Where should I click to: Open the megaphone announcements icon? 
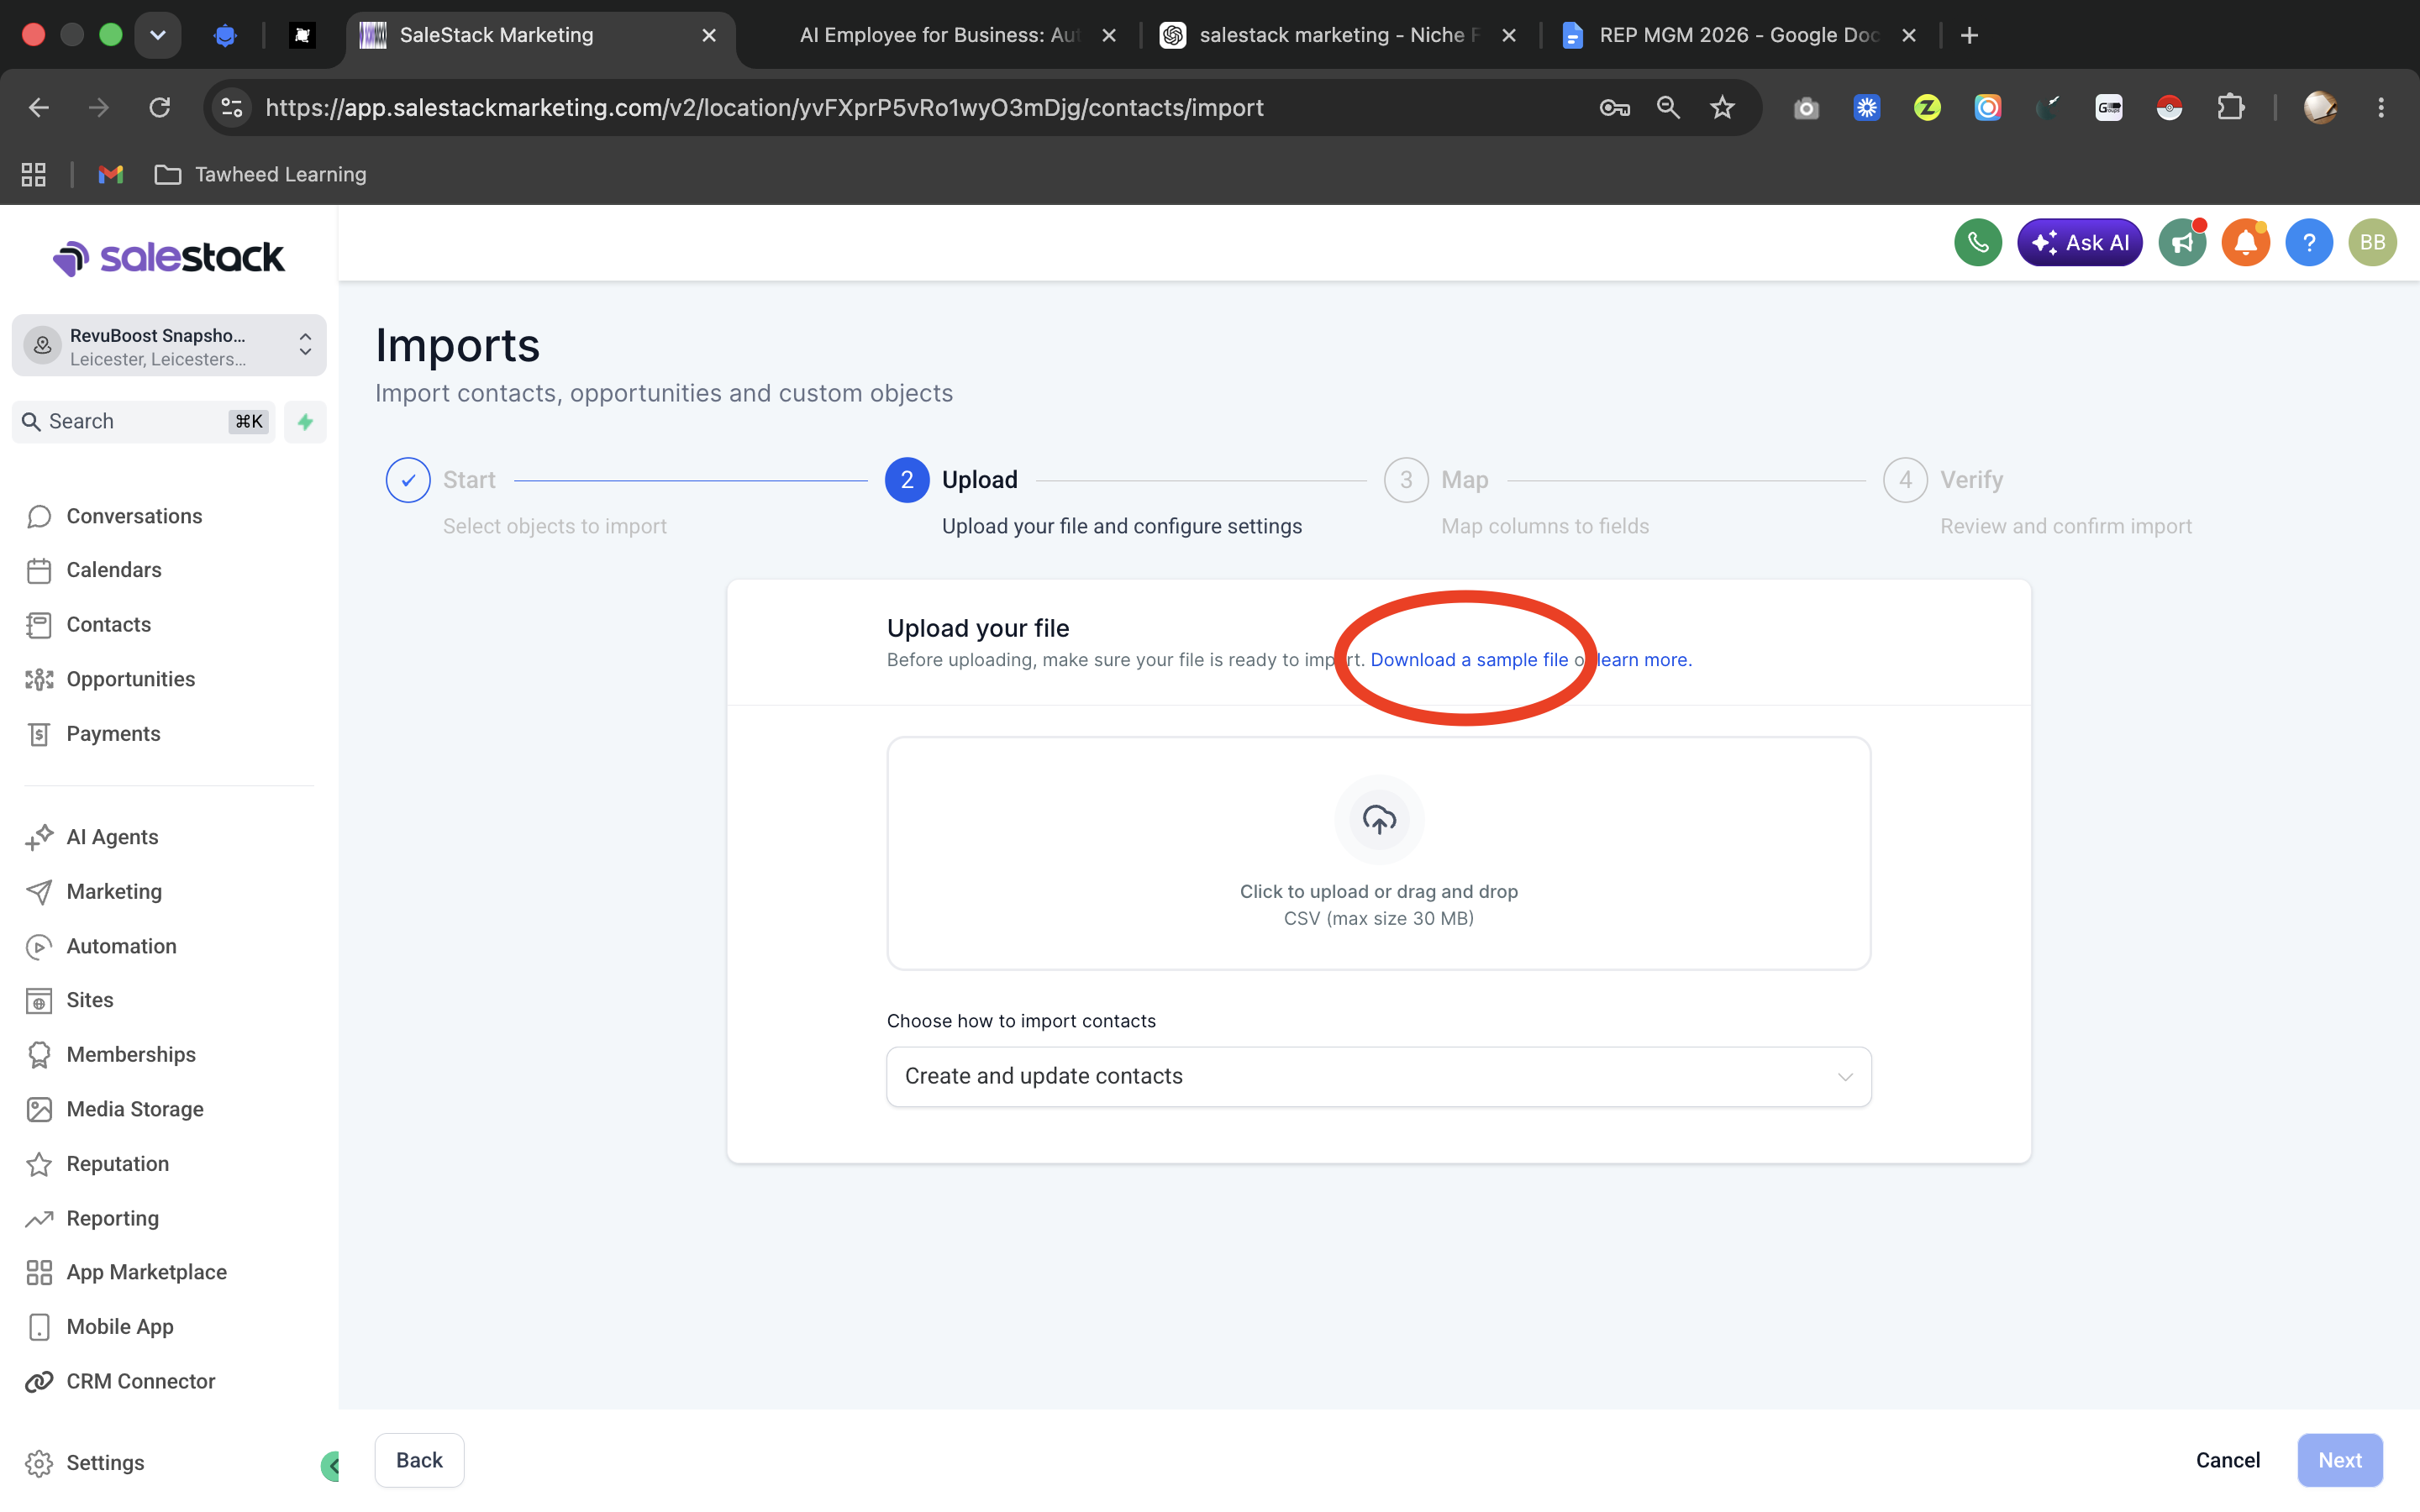(2182, 243)
